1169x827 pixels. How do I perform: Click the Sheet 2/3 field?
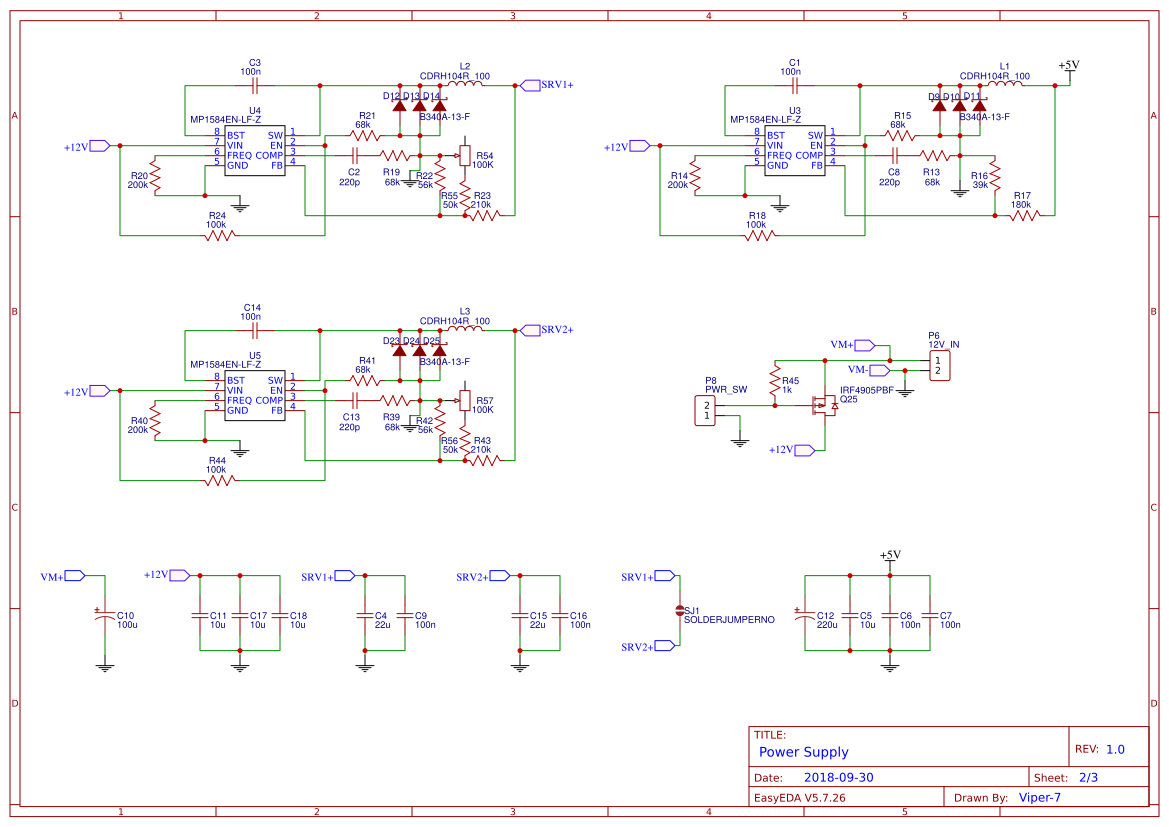coord(1089,776)
